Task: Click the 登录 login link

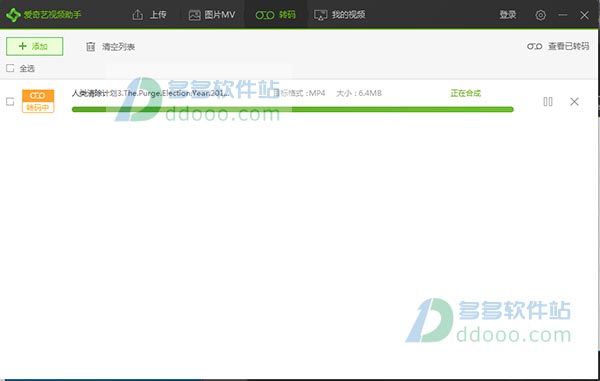Action: pos(508,15)
